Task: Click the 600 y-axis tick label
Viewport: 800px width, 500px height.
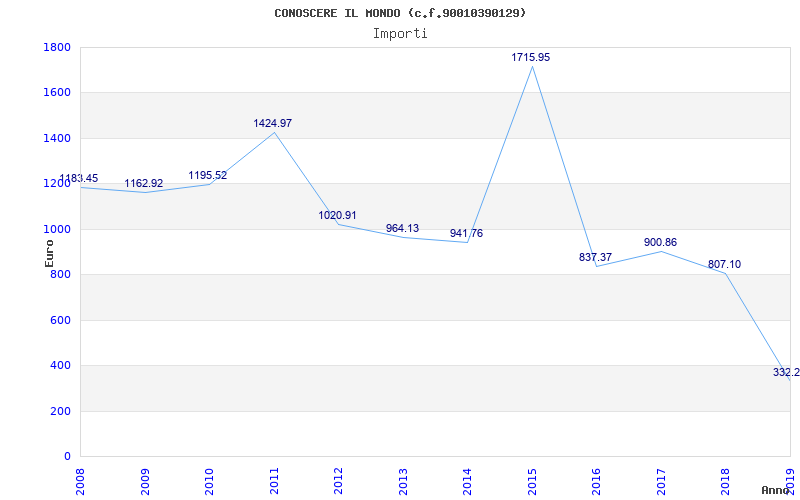Action: 60,320
